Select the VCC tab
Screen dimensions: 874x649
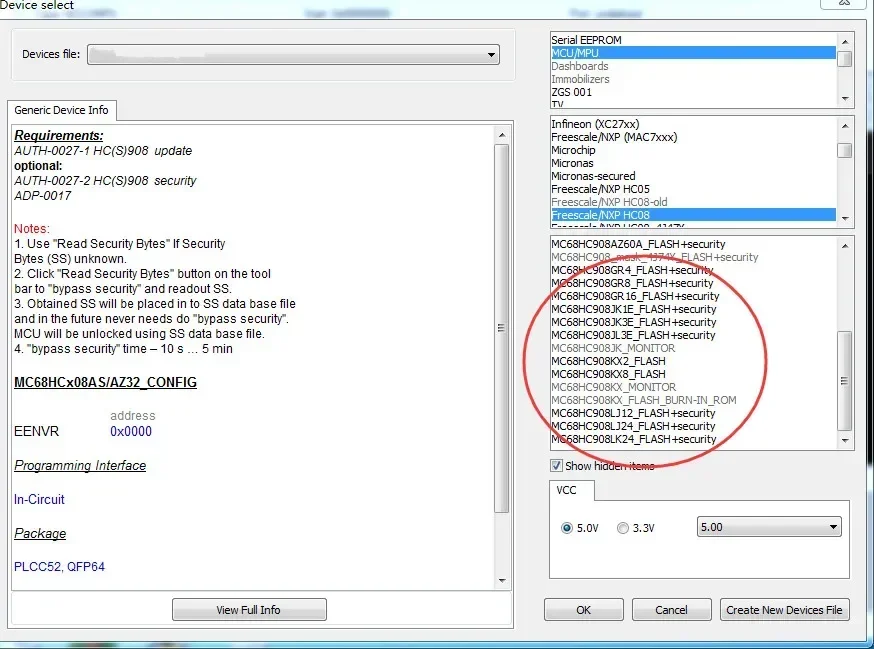coord(566,490)
